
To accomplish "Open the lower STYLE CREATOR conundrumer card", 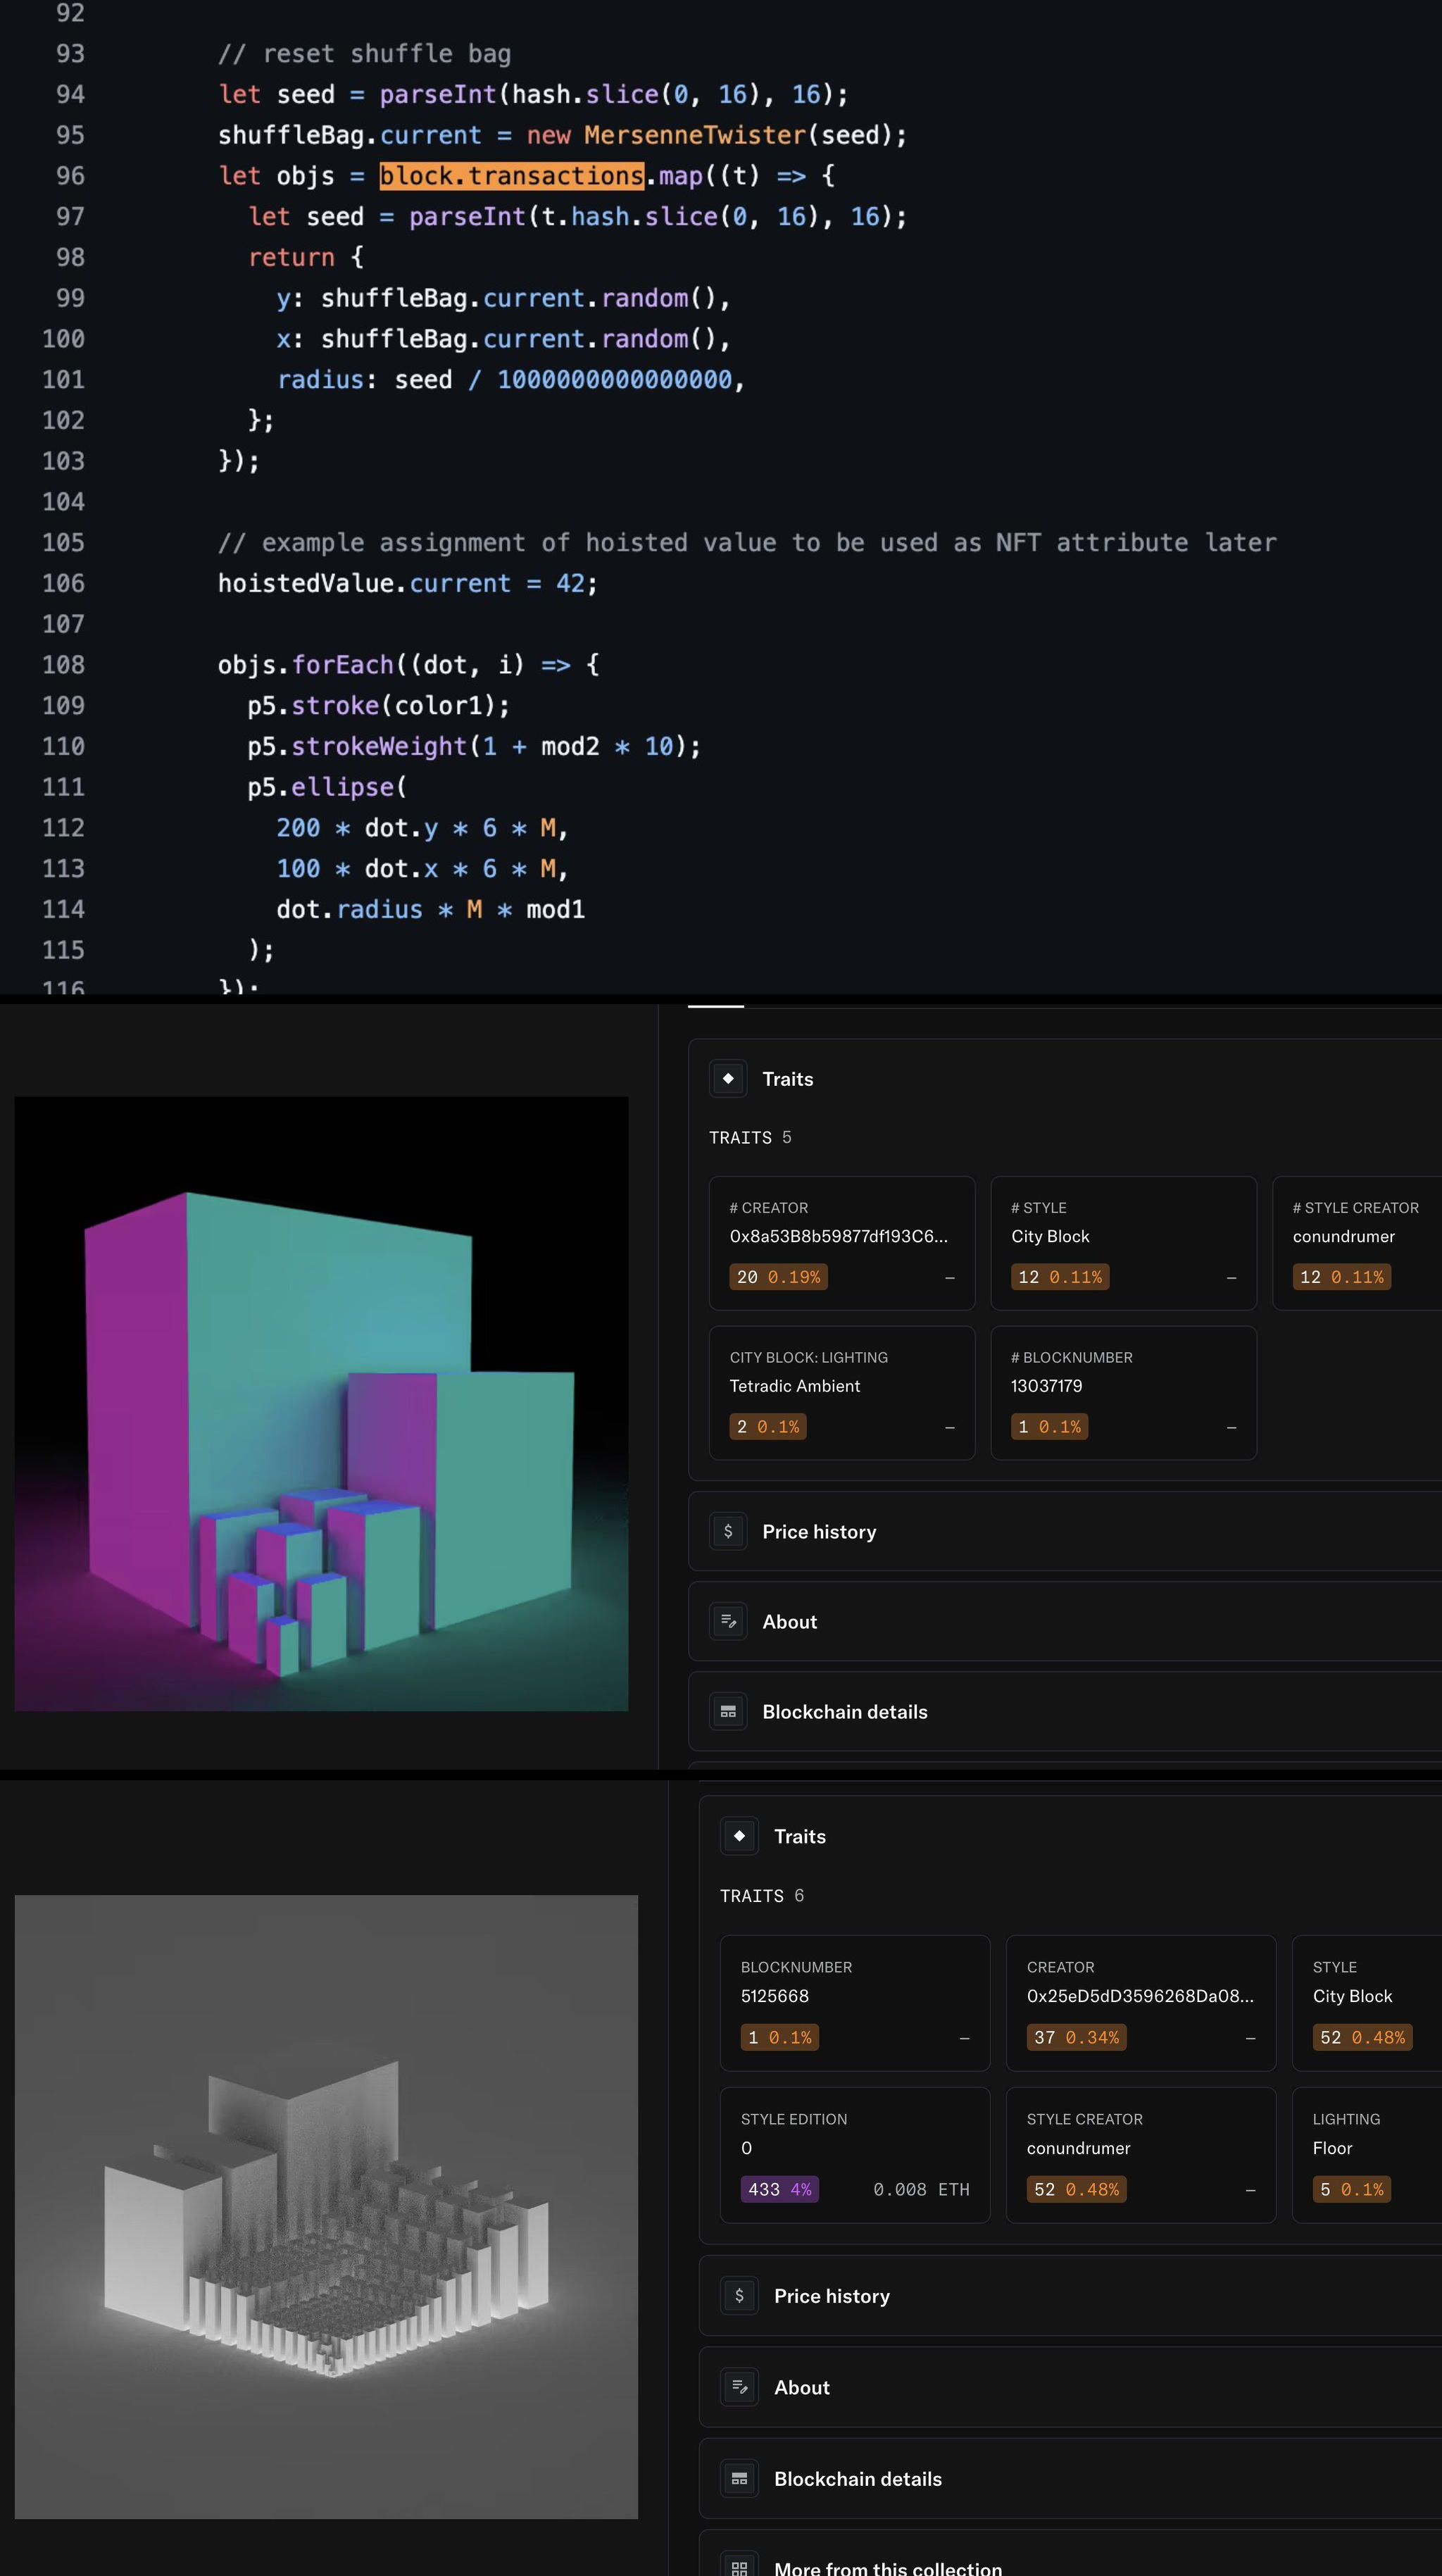I will point(1141,2154).
